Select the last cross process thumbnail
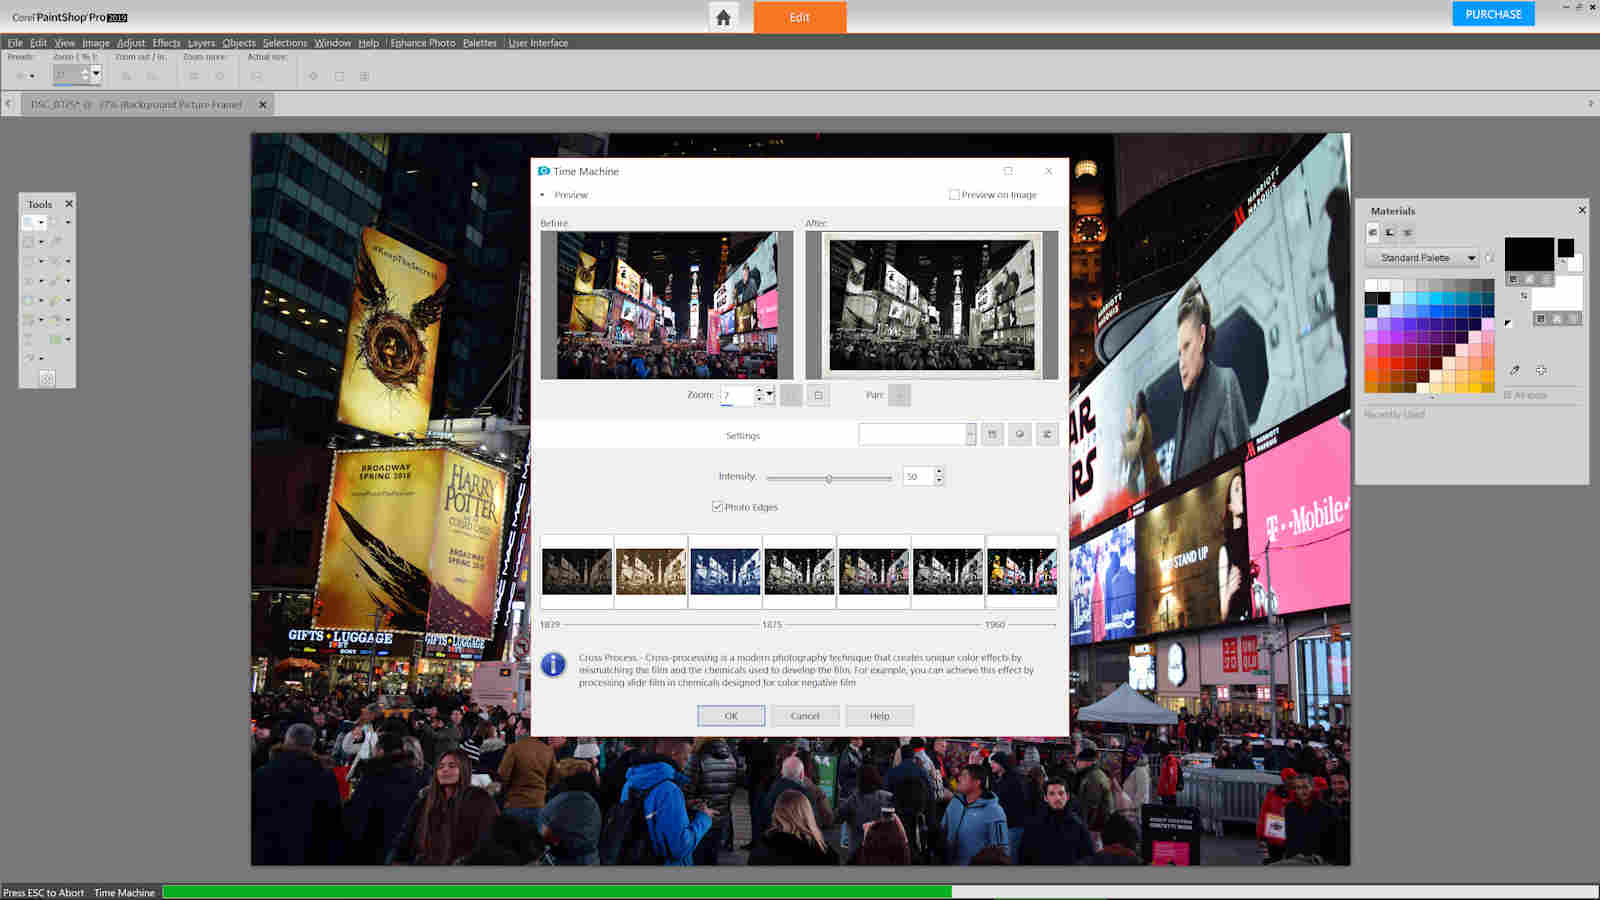This screenshot has width=1600, height=900. tap(1022, 572)
